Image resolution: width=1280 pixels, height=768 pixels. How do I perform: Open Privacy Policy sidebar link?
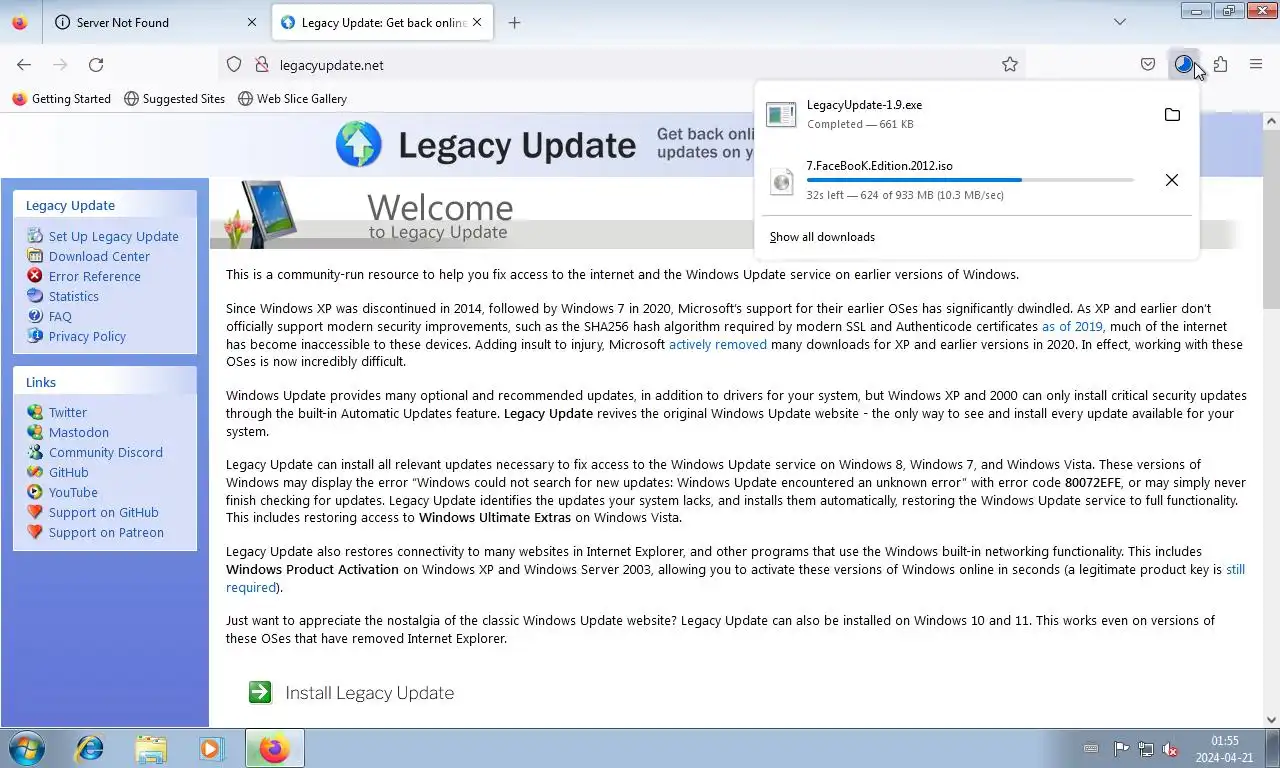click(87, 336)
